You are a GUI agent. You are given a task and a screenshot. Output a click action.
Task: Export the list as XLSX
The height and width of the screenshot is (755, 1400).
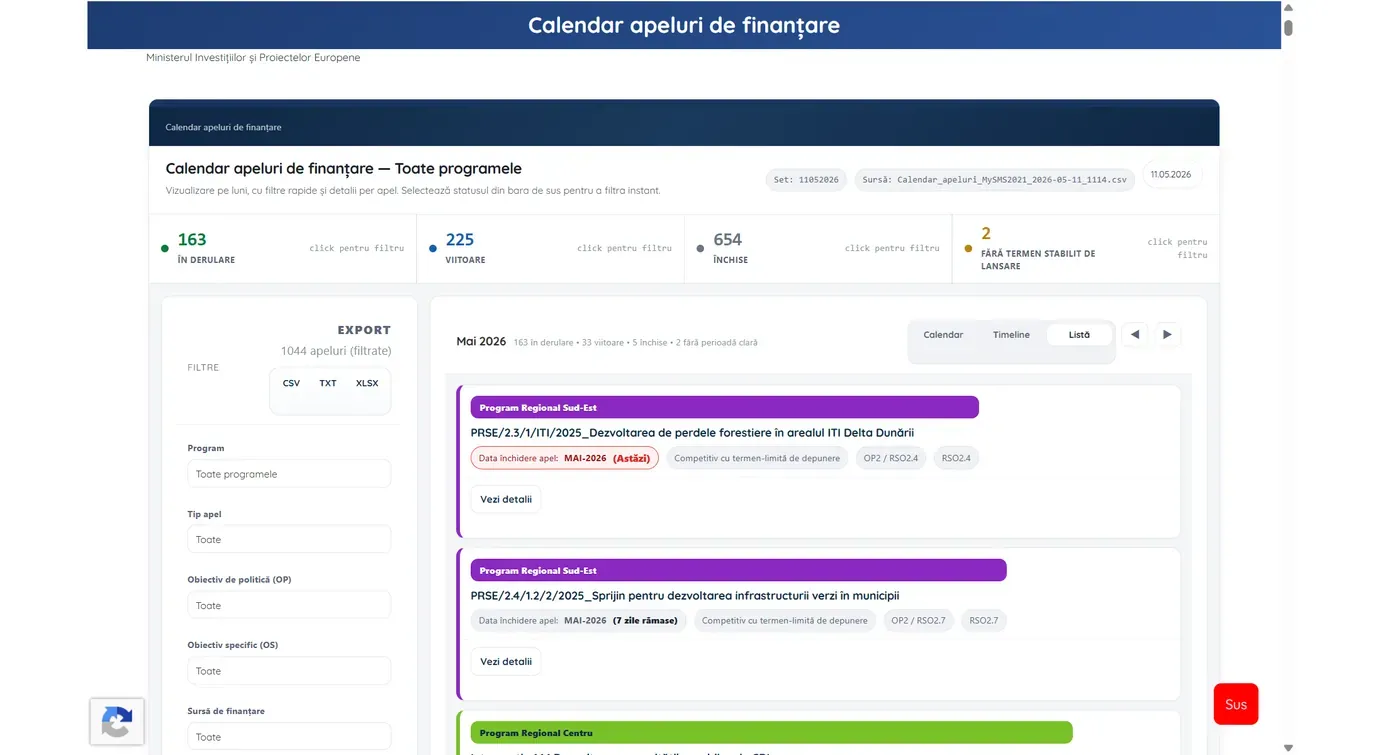(367, 383)
